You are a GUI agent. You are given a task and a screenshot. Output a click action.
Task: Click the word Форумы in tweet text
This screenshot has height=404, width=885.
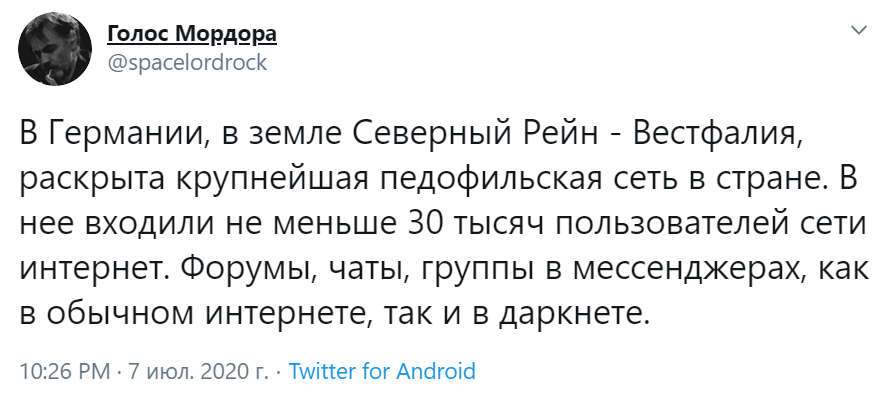tap(246, 270)
